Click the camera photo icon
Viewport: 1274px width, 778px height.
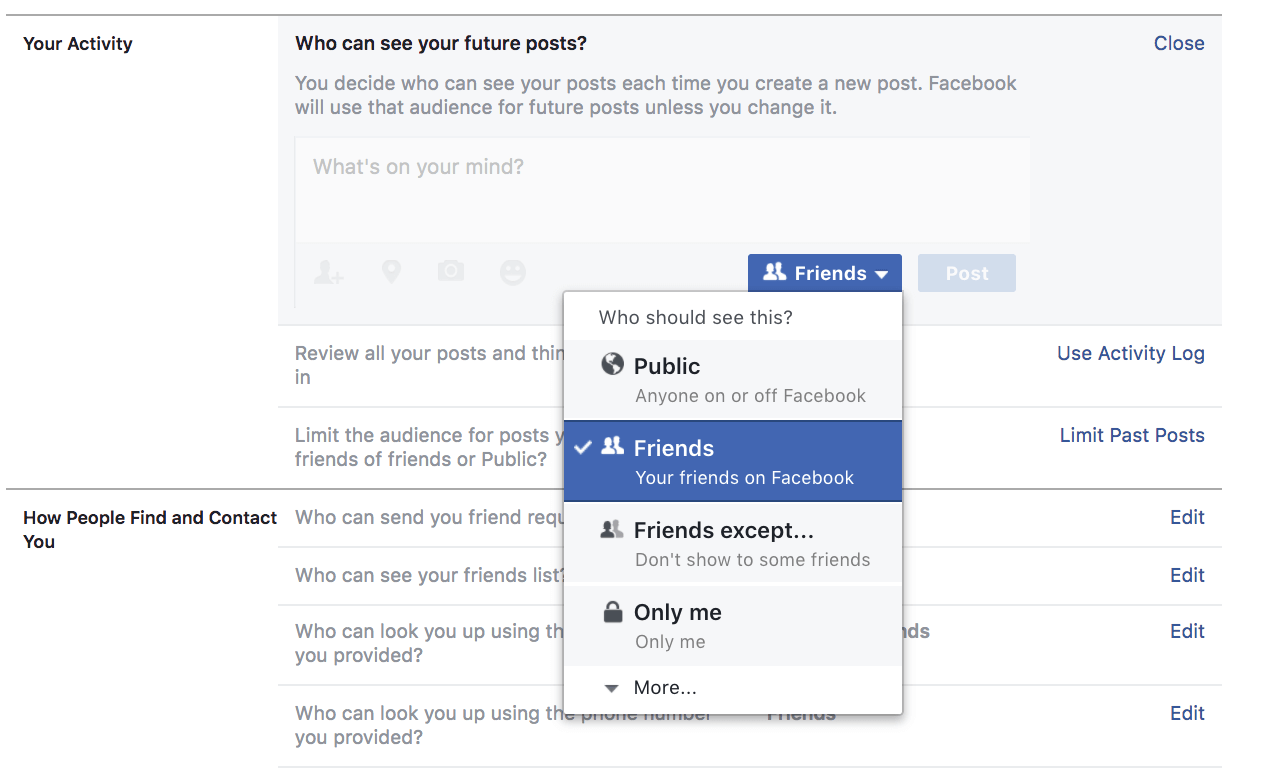(x=451, y=272)
